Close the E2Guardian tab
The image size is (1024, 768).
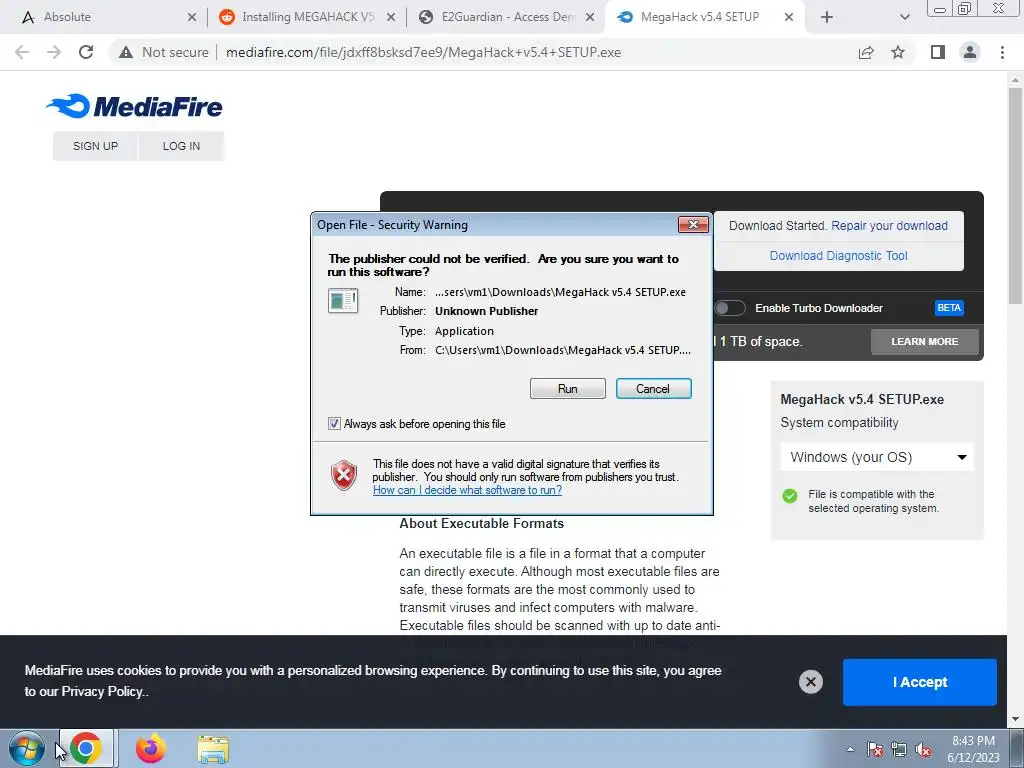tap(590, 17)
